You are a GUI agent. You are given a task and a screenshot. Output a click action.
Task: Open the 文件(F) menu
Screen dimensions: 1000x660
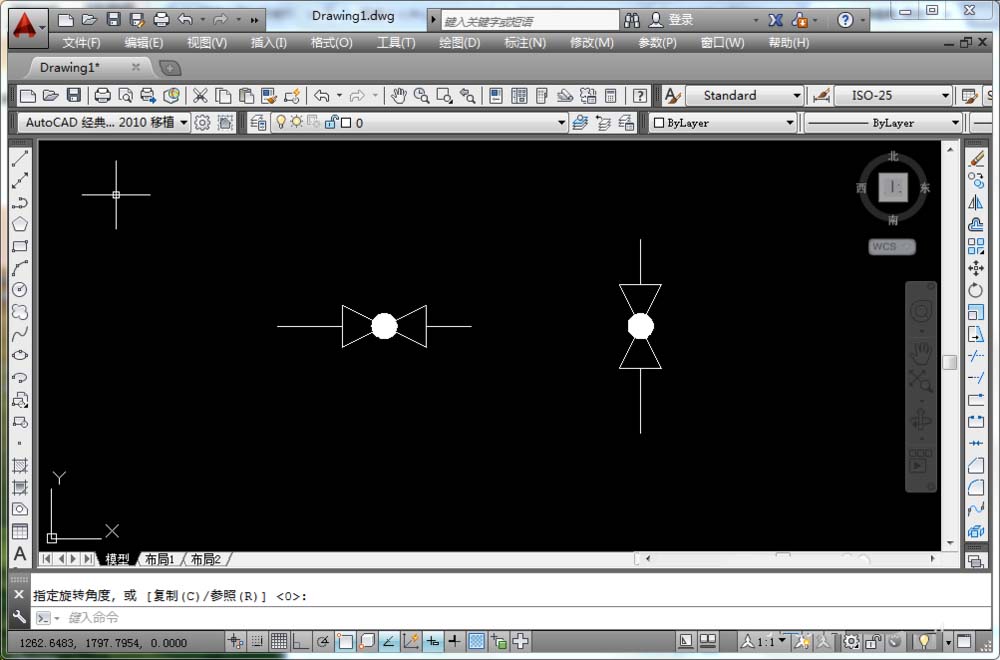[x=81, y=43]
